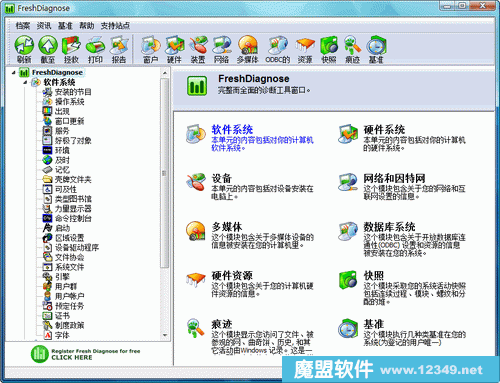Open the 软件系统 heading link
This screenshot has width=500, height=383.
pyautogui.click(x=232, y=129)
